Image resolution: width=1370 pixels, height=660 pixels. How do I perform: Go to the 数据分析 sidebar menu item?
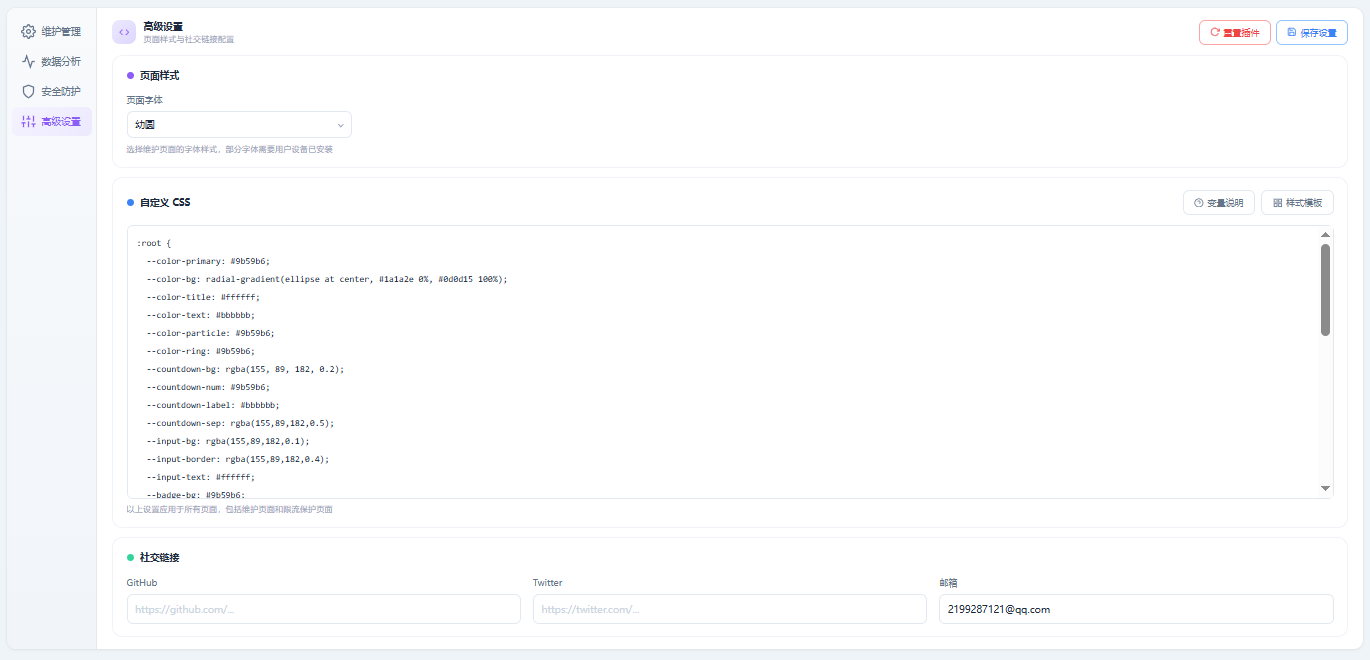point(60,62)
